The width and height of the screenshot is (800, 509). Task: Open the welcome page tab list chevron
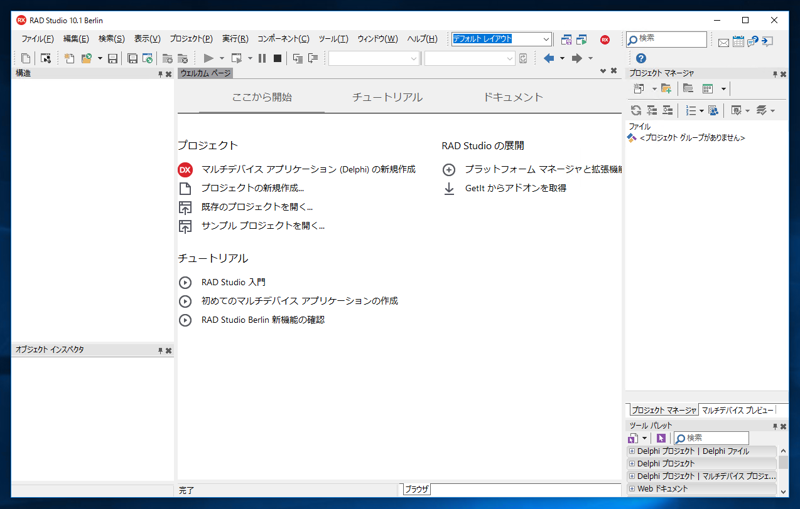point(603,71)
